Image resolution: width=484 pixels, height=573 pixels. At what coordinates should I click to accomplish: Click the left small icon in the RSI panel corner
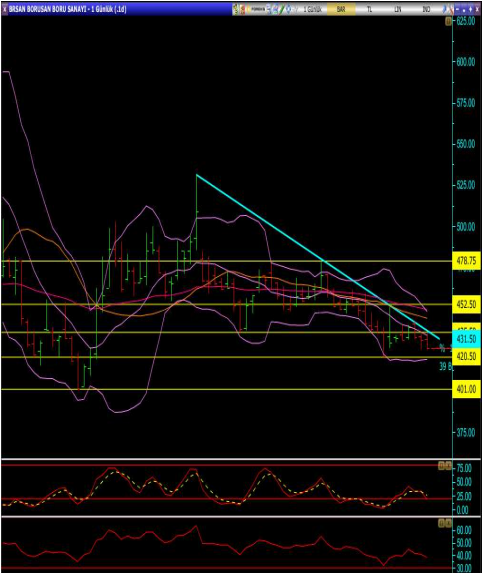[441, 523]
